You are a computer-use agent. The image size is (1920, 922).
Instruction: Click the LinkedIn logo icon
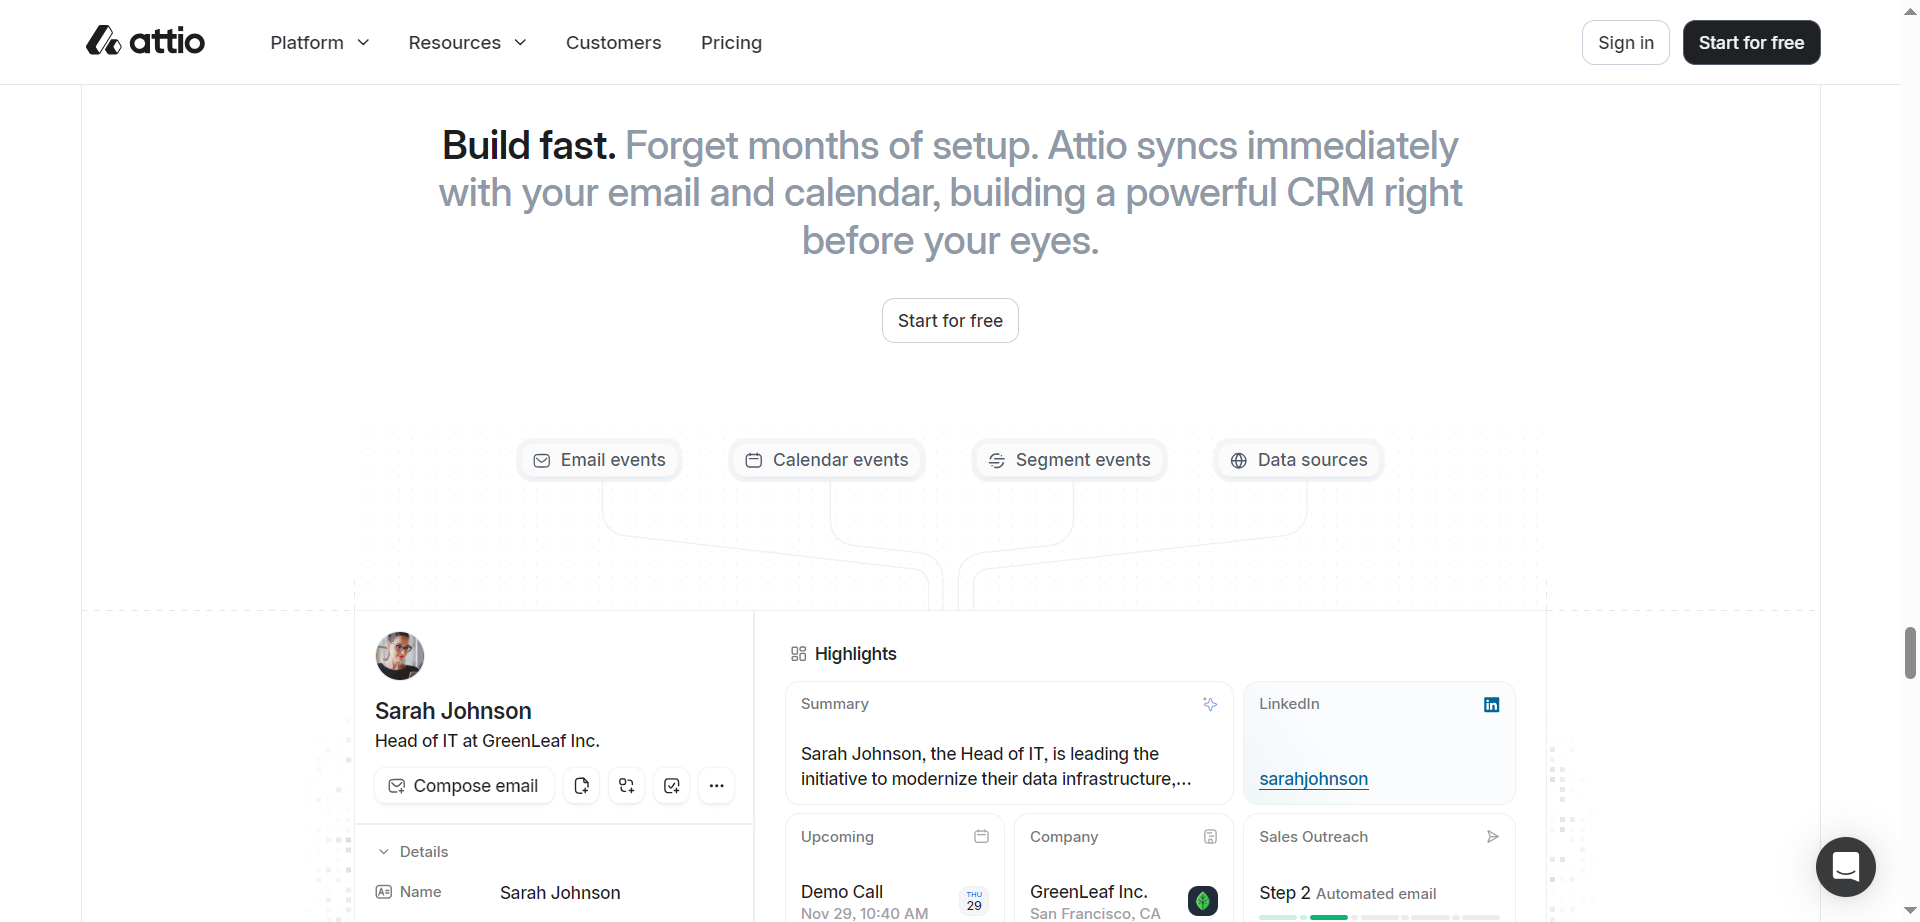click(1491, 705)
